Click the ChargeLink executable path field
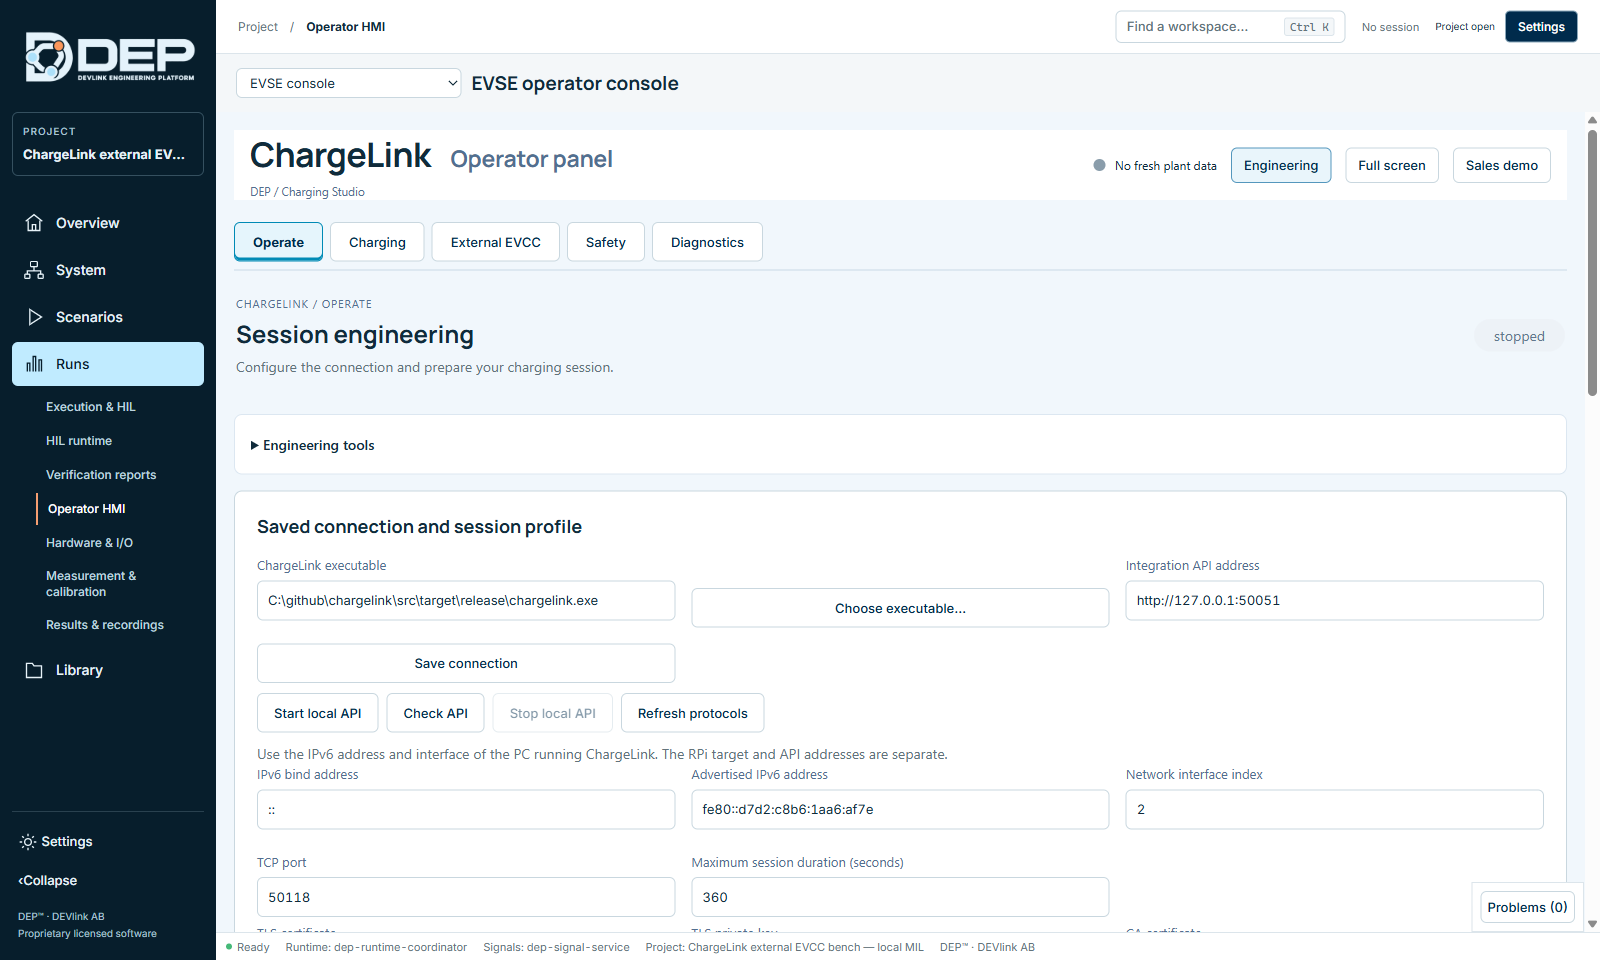 [x=466, y=601]
